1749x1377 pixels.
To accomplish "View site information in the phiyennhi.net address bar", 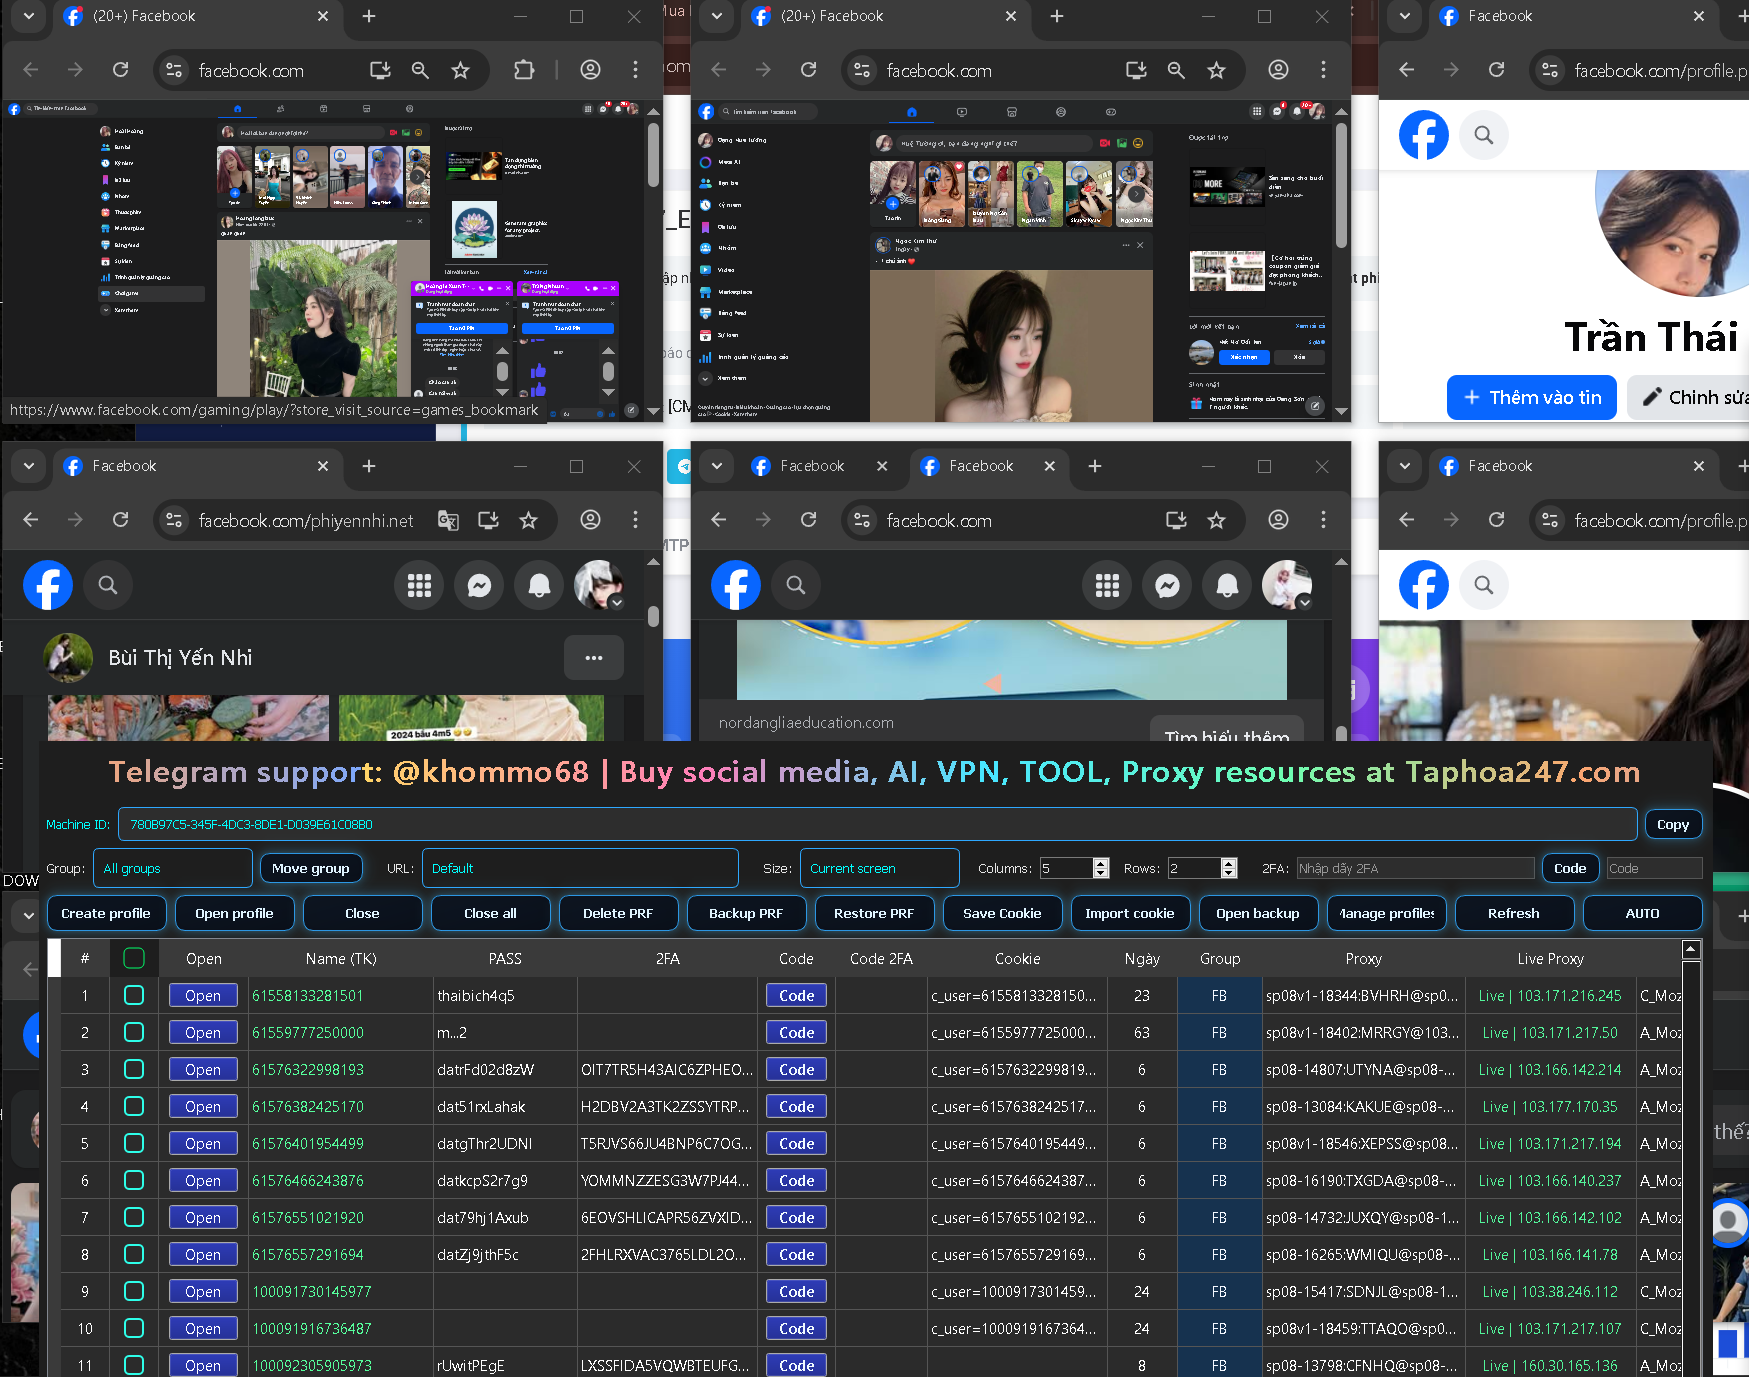I will tap(174, 520).
